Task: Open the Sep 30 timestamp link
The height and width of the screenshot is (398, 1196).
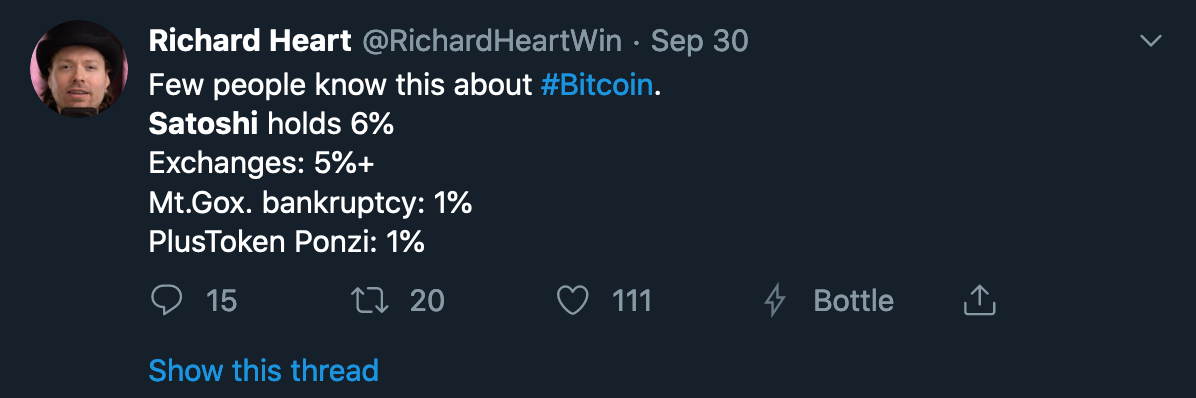Action: coord(699,41)
